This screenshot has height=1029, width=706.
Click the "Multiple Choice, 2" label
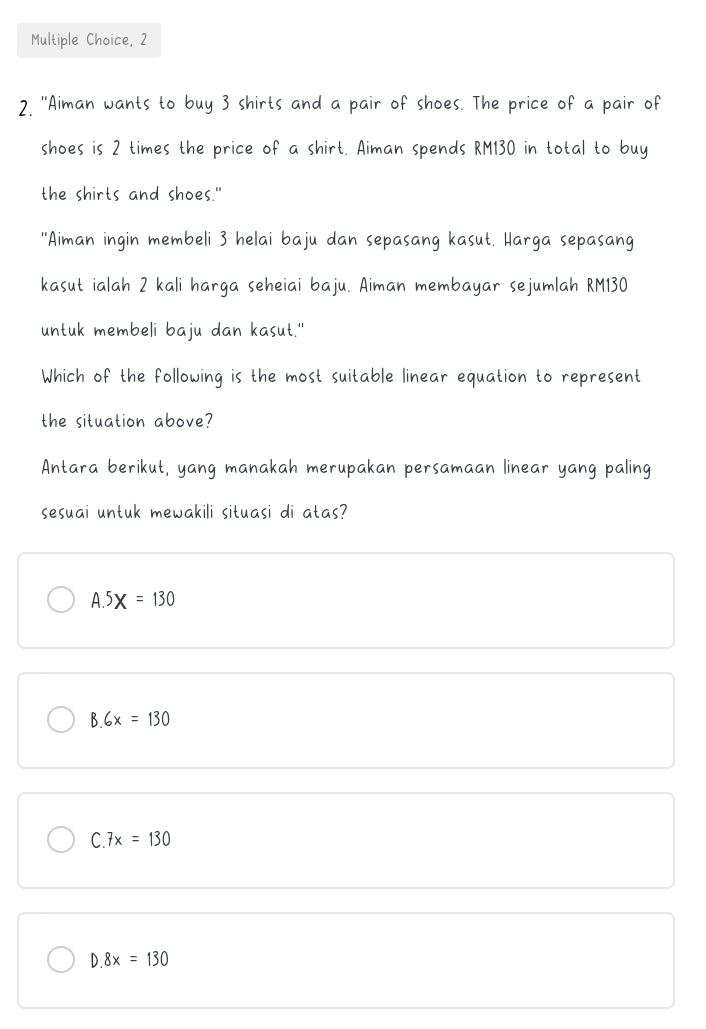pos(89,40)
